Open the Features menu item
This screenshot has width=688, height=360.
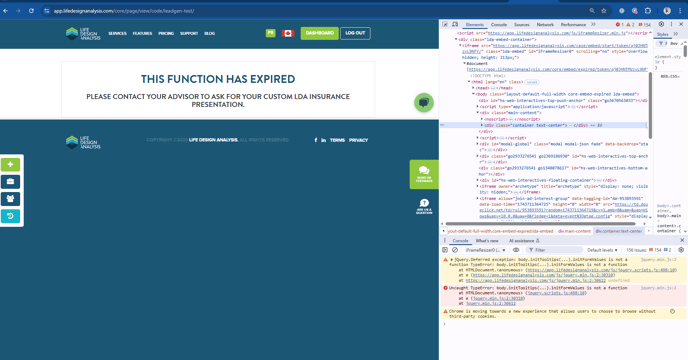pyautogui.click(x=142, y=33)
